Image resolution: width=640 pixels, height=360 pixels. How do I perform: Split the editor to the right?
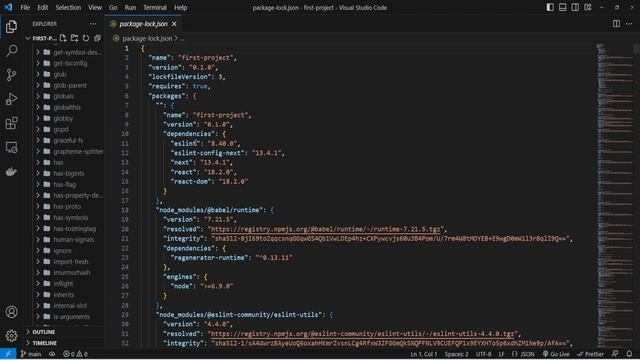616,24
